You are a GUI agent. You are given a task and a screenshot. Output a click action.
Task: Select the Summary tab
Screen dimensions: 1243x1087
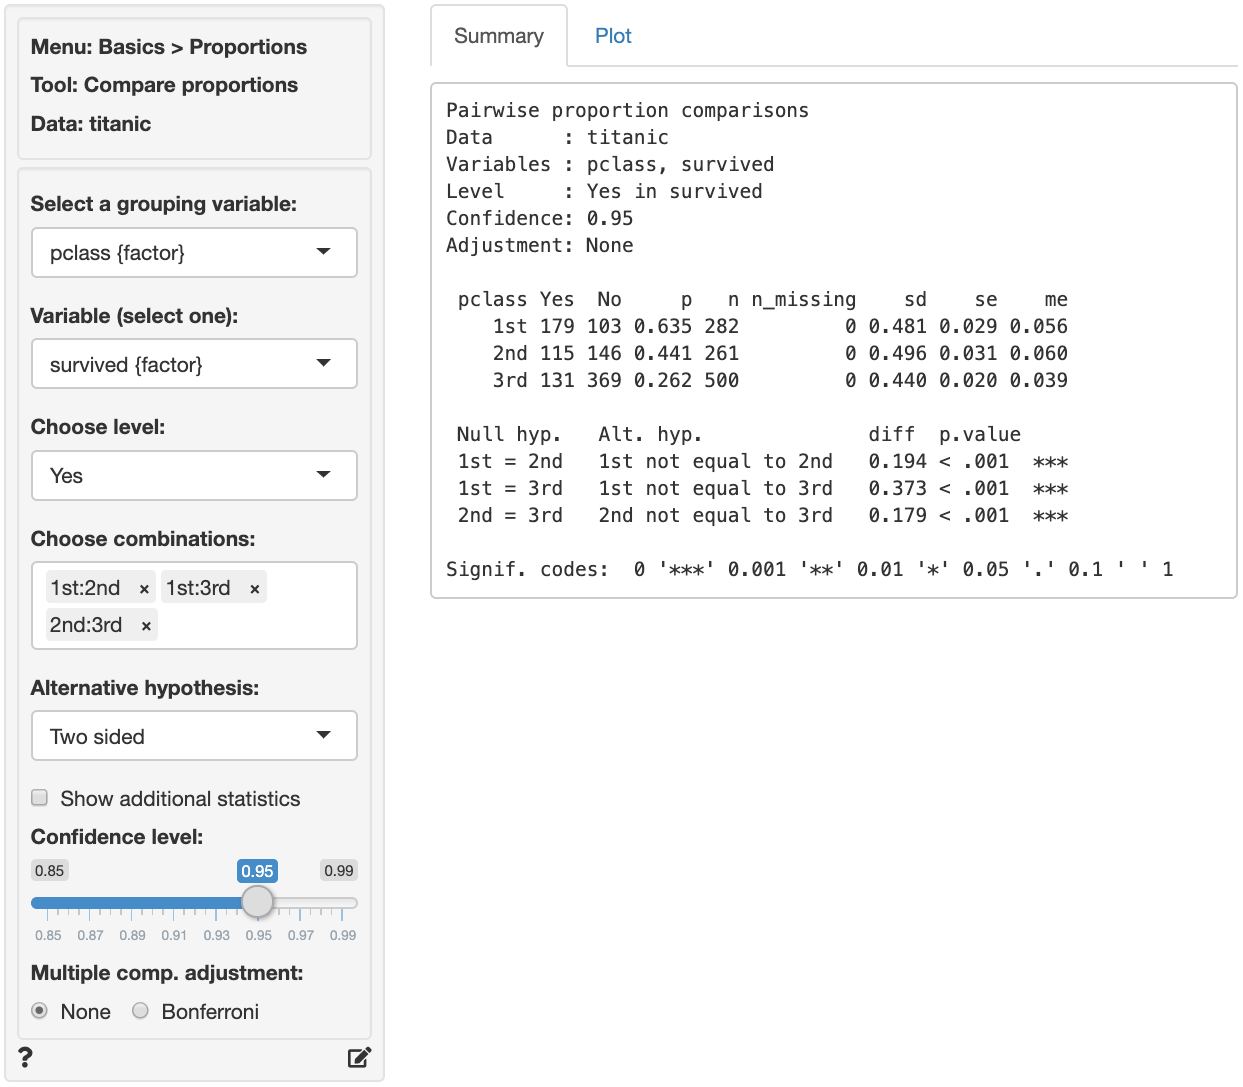499,35
